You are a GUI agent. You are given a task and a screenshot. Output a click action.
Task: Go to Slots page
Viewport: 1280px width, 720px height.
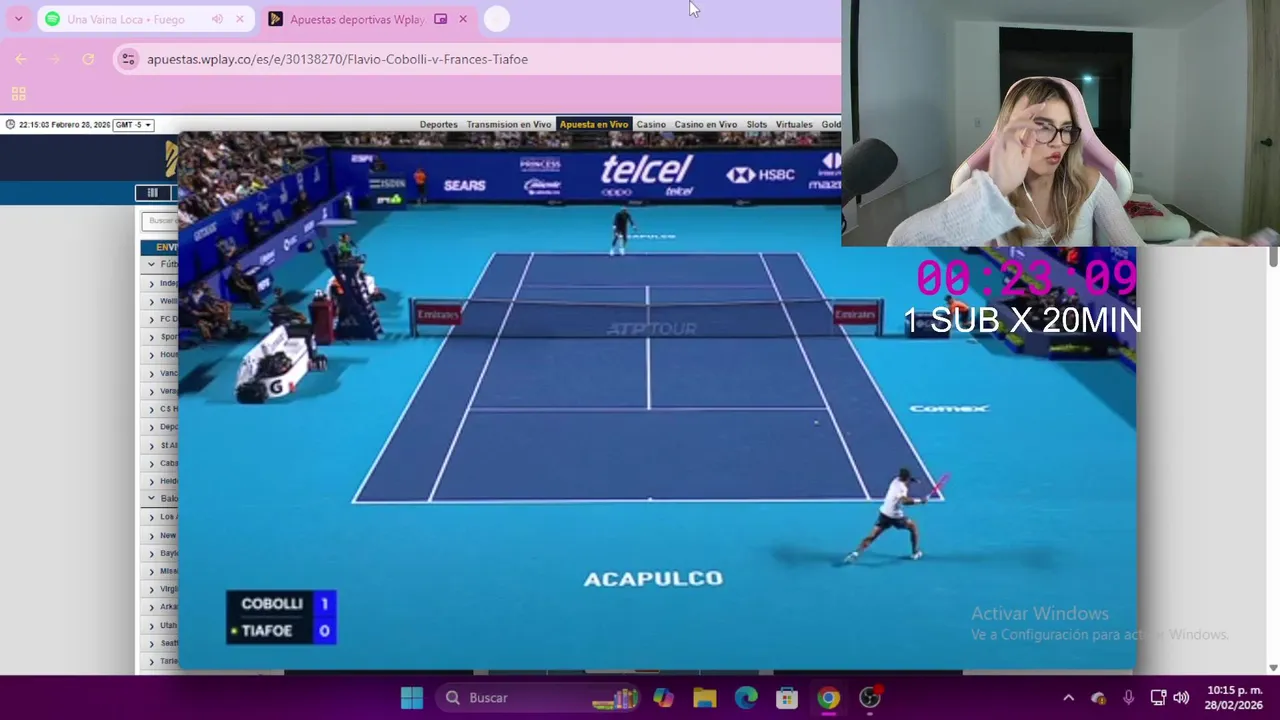click(x=757, y=125)
